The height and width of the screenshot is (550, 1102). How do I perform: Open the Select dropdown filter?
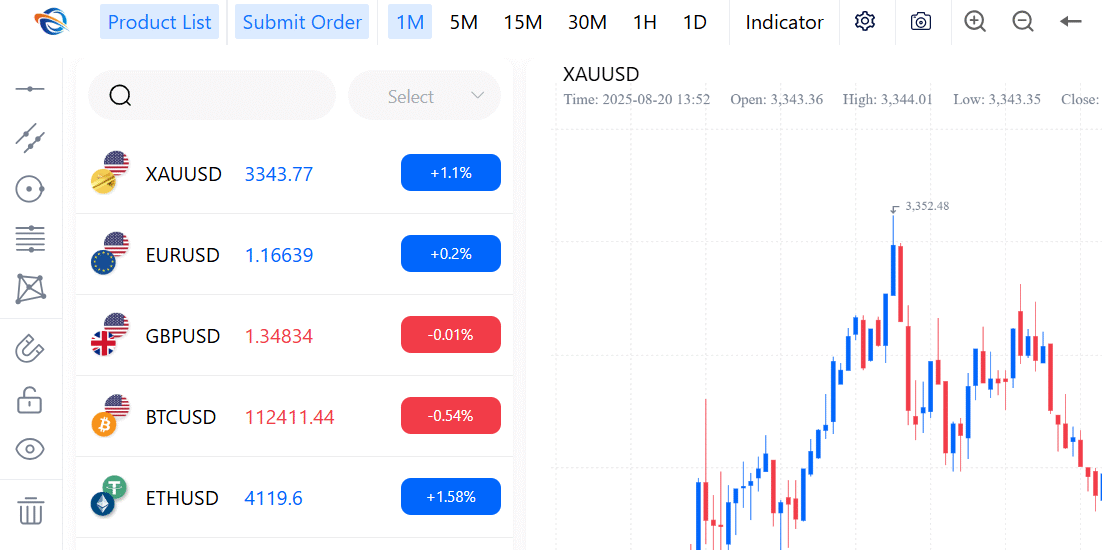tap(424, 96)
